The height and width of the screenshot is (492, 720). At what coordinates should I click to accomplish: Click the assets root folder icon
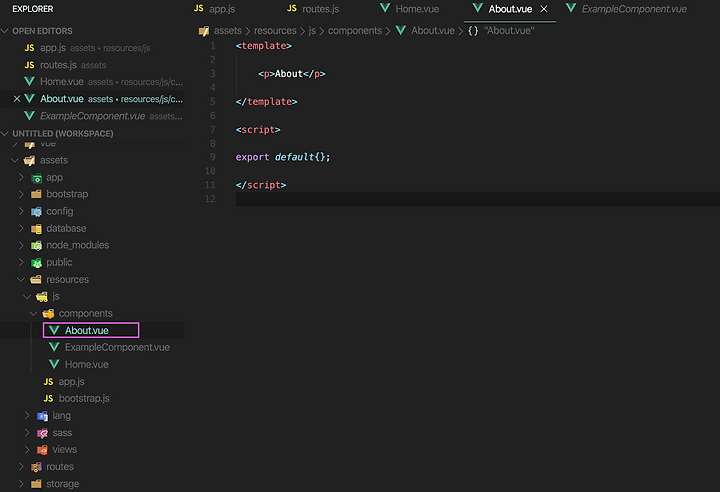[x=29, y=160]
